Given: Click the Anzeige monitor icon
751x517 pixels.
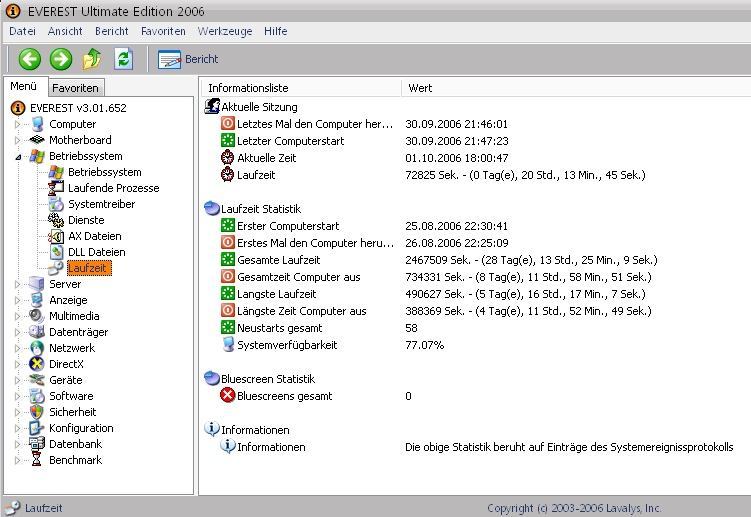Looking at the screenshot, I should pos(36,300).
